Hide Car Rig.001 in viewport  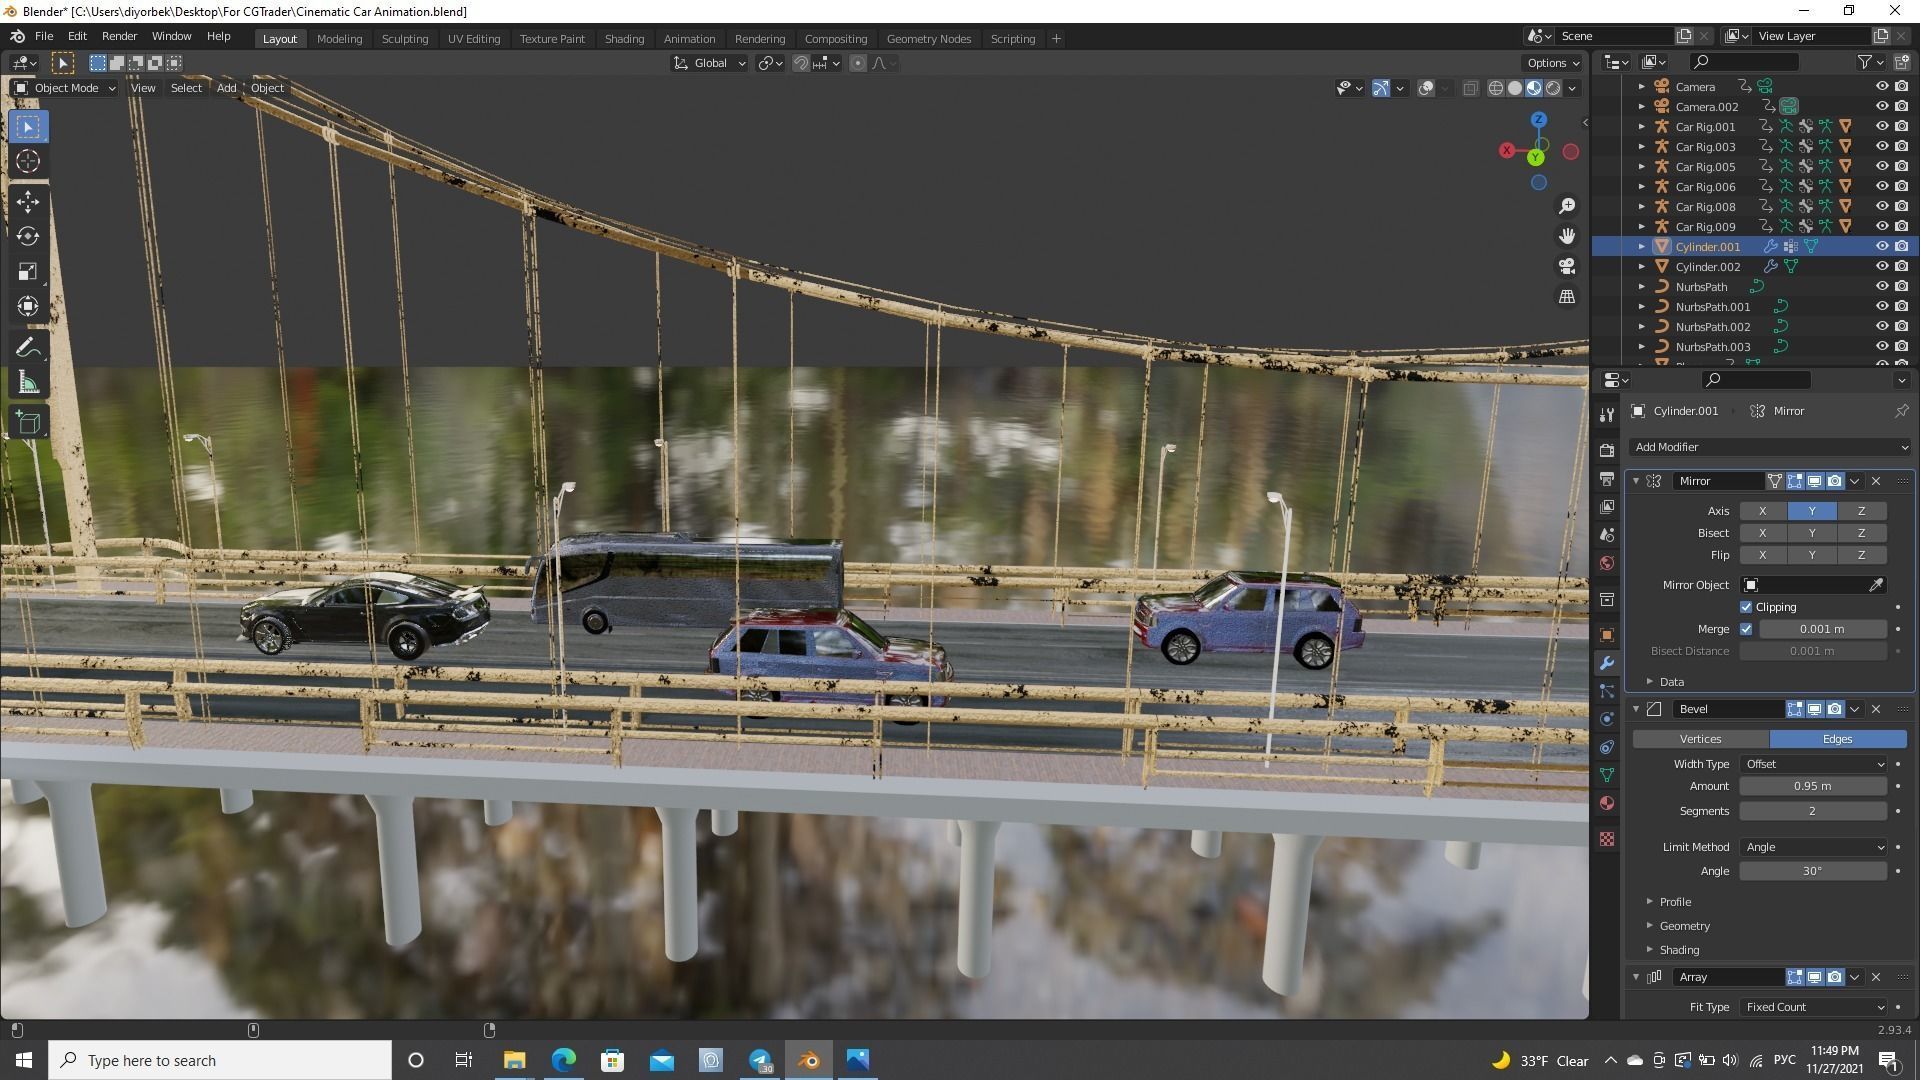[1882, 127]
